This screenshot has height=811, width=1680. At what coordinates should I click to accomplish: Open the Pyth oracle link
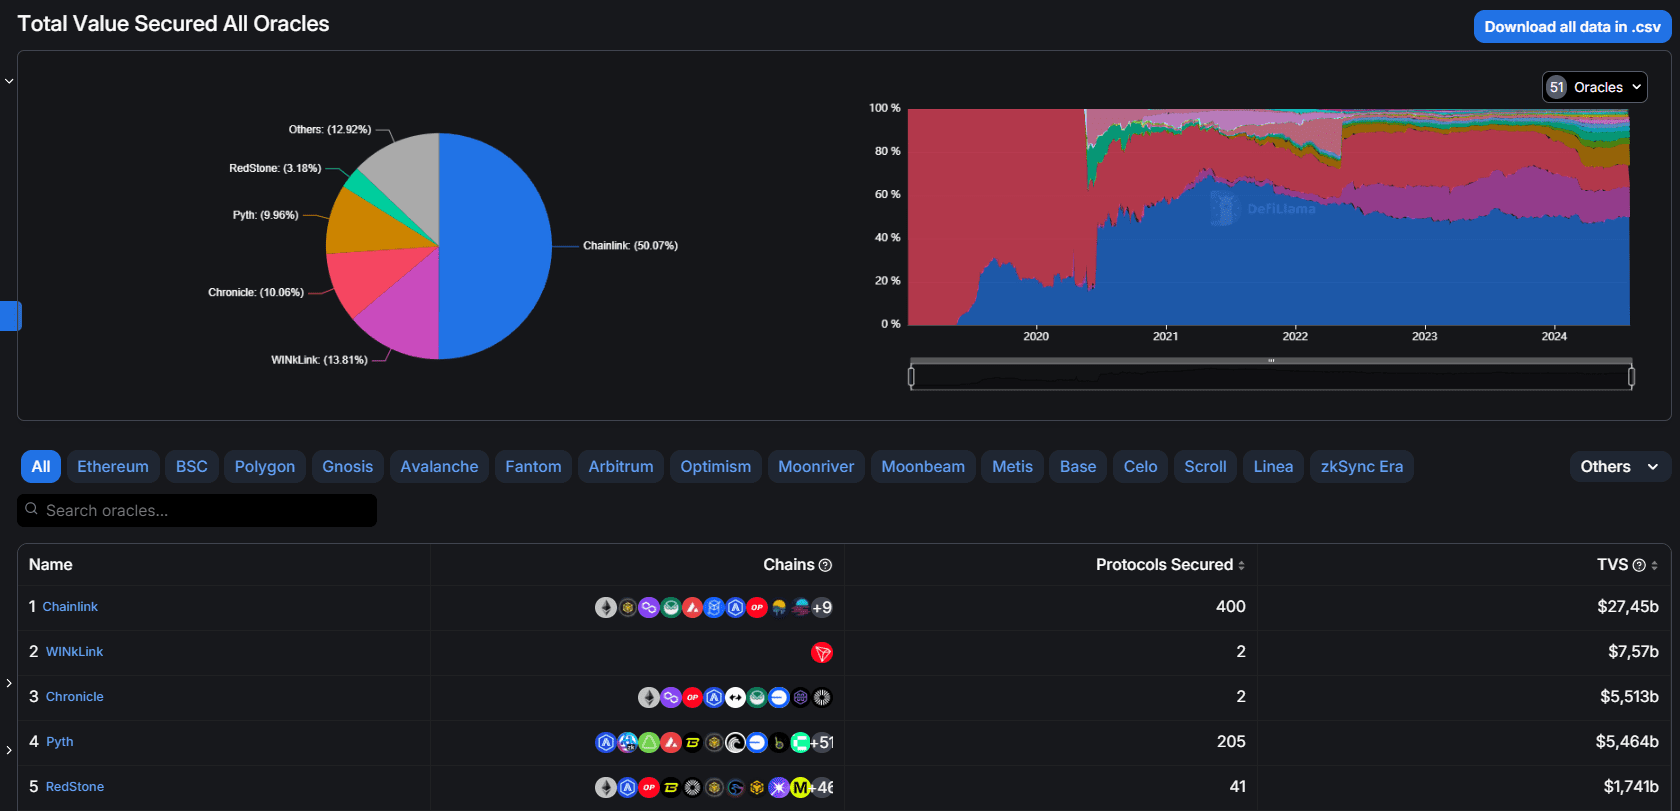point(60,742)
